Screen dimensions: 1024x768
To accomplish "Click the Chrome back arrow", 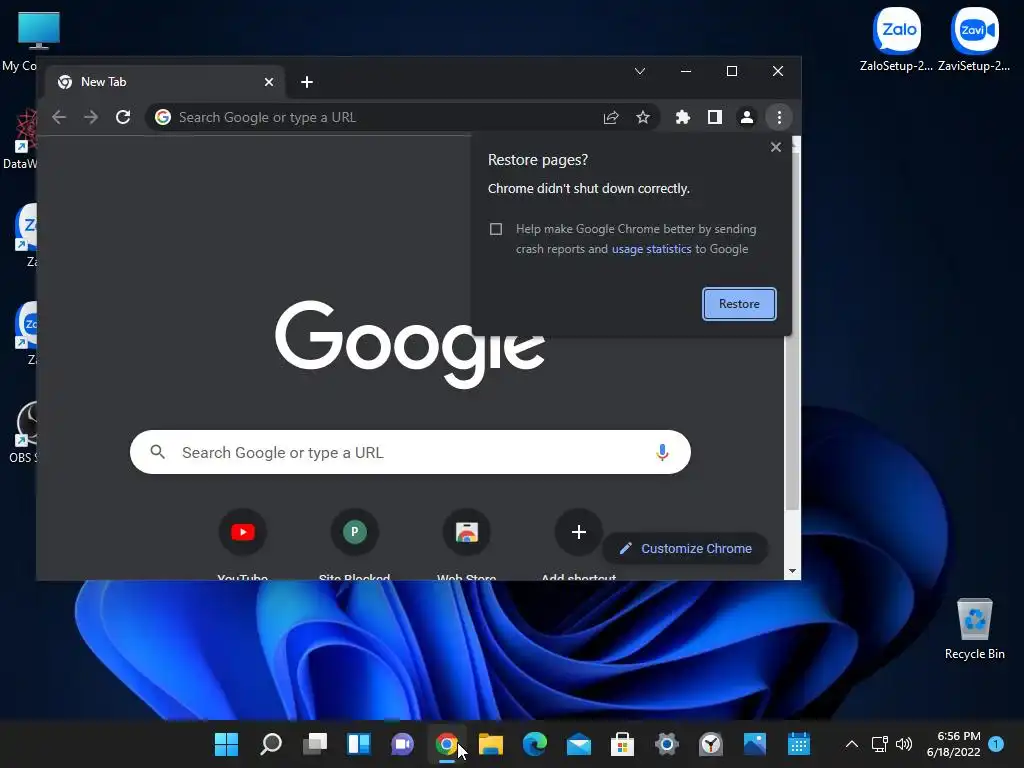I will point(59,118).
